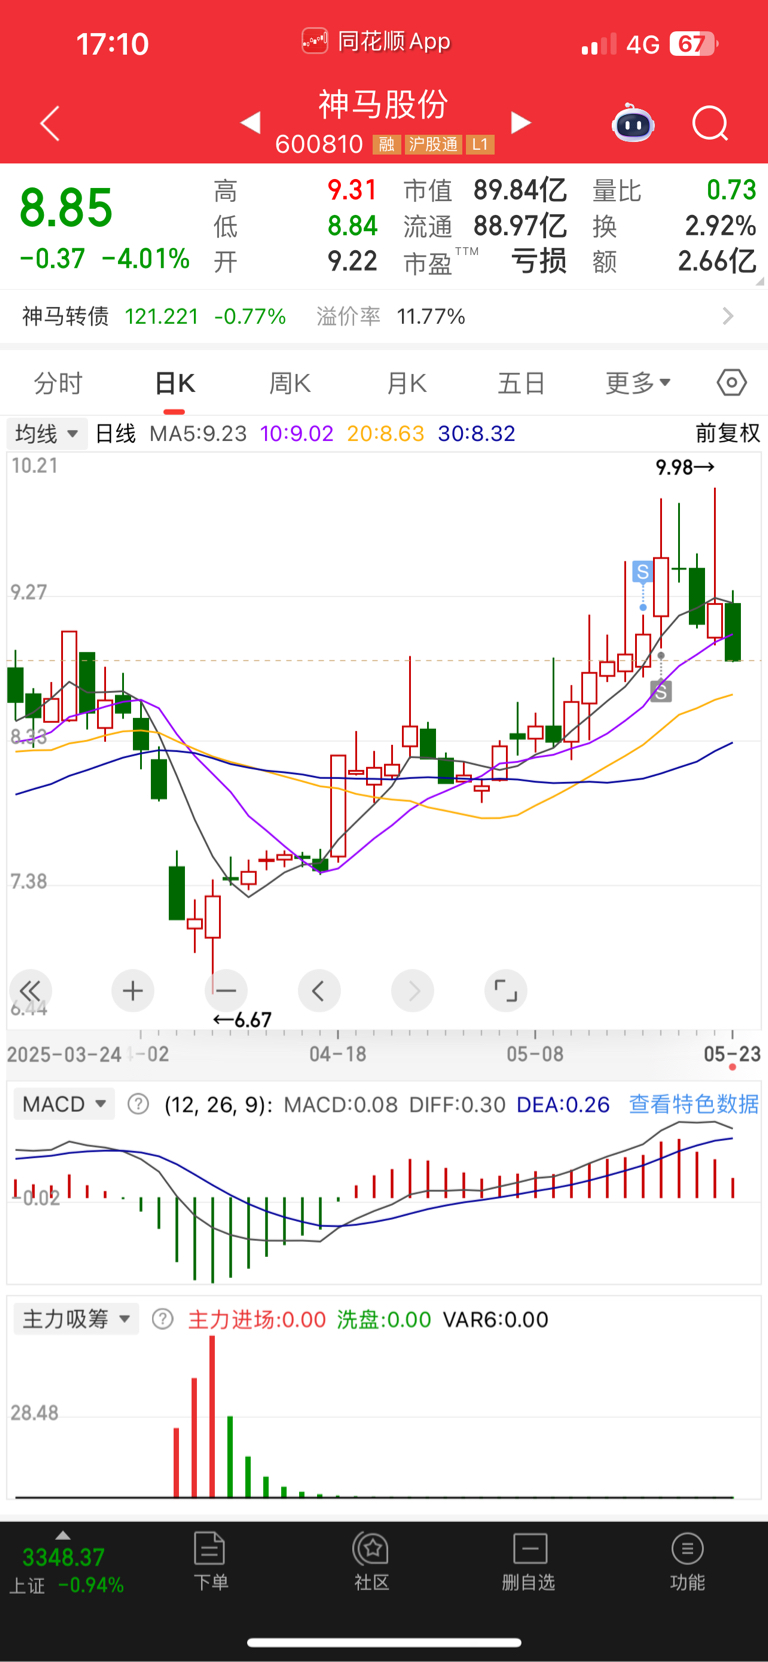Switch to 分时 tab
The height and width of the screenshot is (1662, 768).
click(x=58, y=383)
